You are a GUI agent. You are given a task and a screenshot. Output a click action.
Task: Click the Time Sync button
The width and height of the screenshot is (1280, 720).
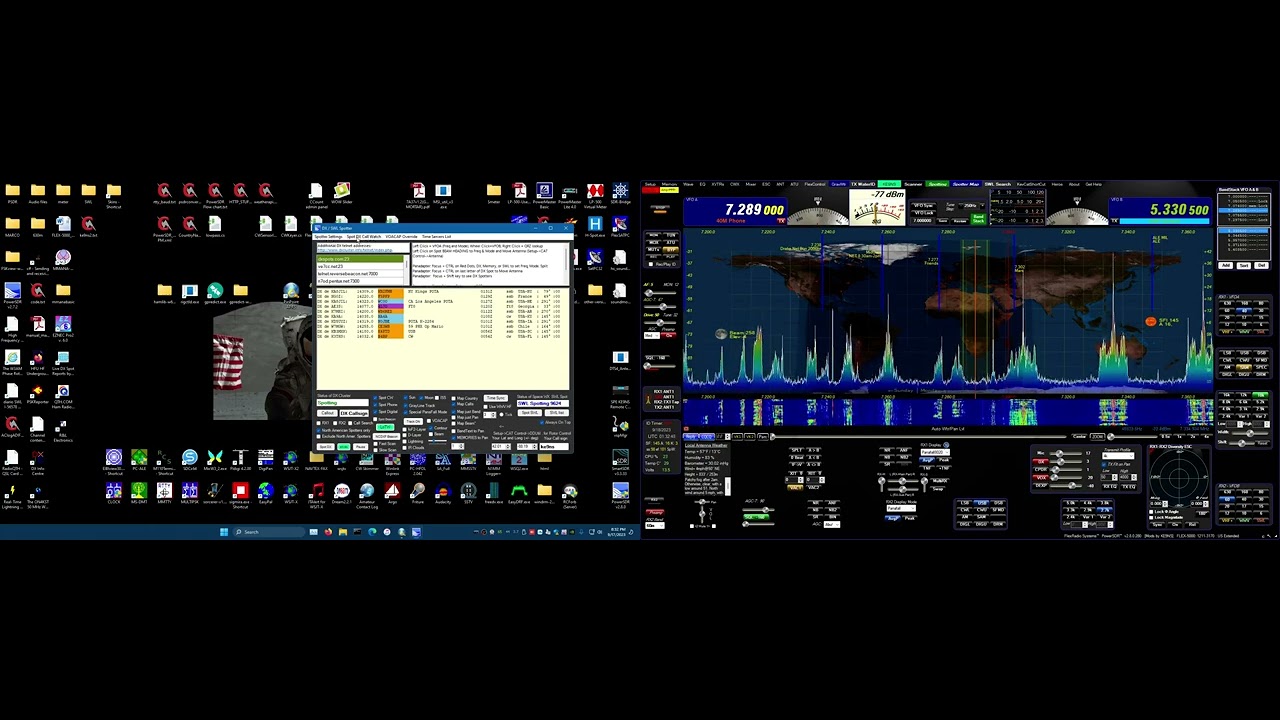pos(496,398)
